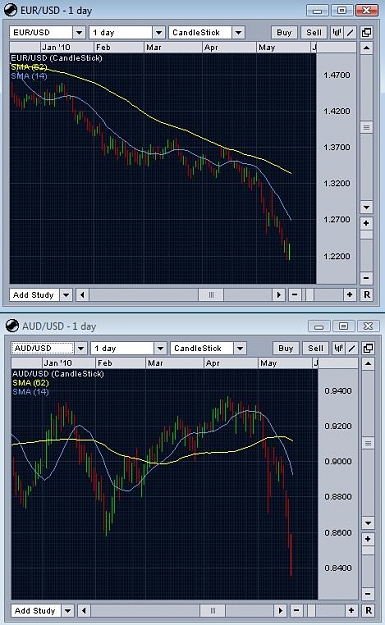Click Add Study button in EUR/USD window

pyautogui.click(x=34, y=295)
